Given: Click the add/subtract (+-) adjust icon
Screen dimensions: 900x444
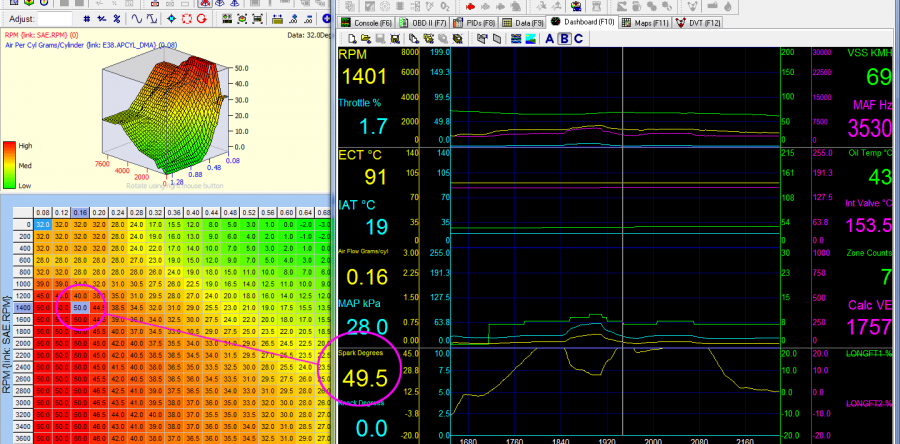Looking at the screenshot, I should 102,18.
